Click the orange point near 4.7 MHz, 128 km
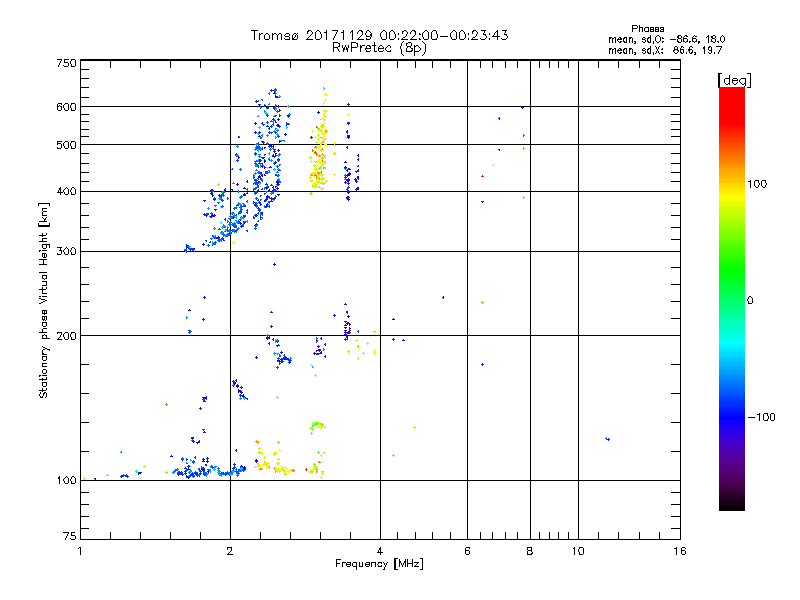The height and width of the screenshot is (600, 800). tap(414, 428)
